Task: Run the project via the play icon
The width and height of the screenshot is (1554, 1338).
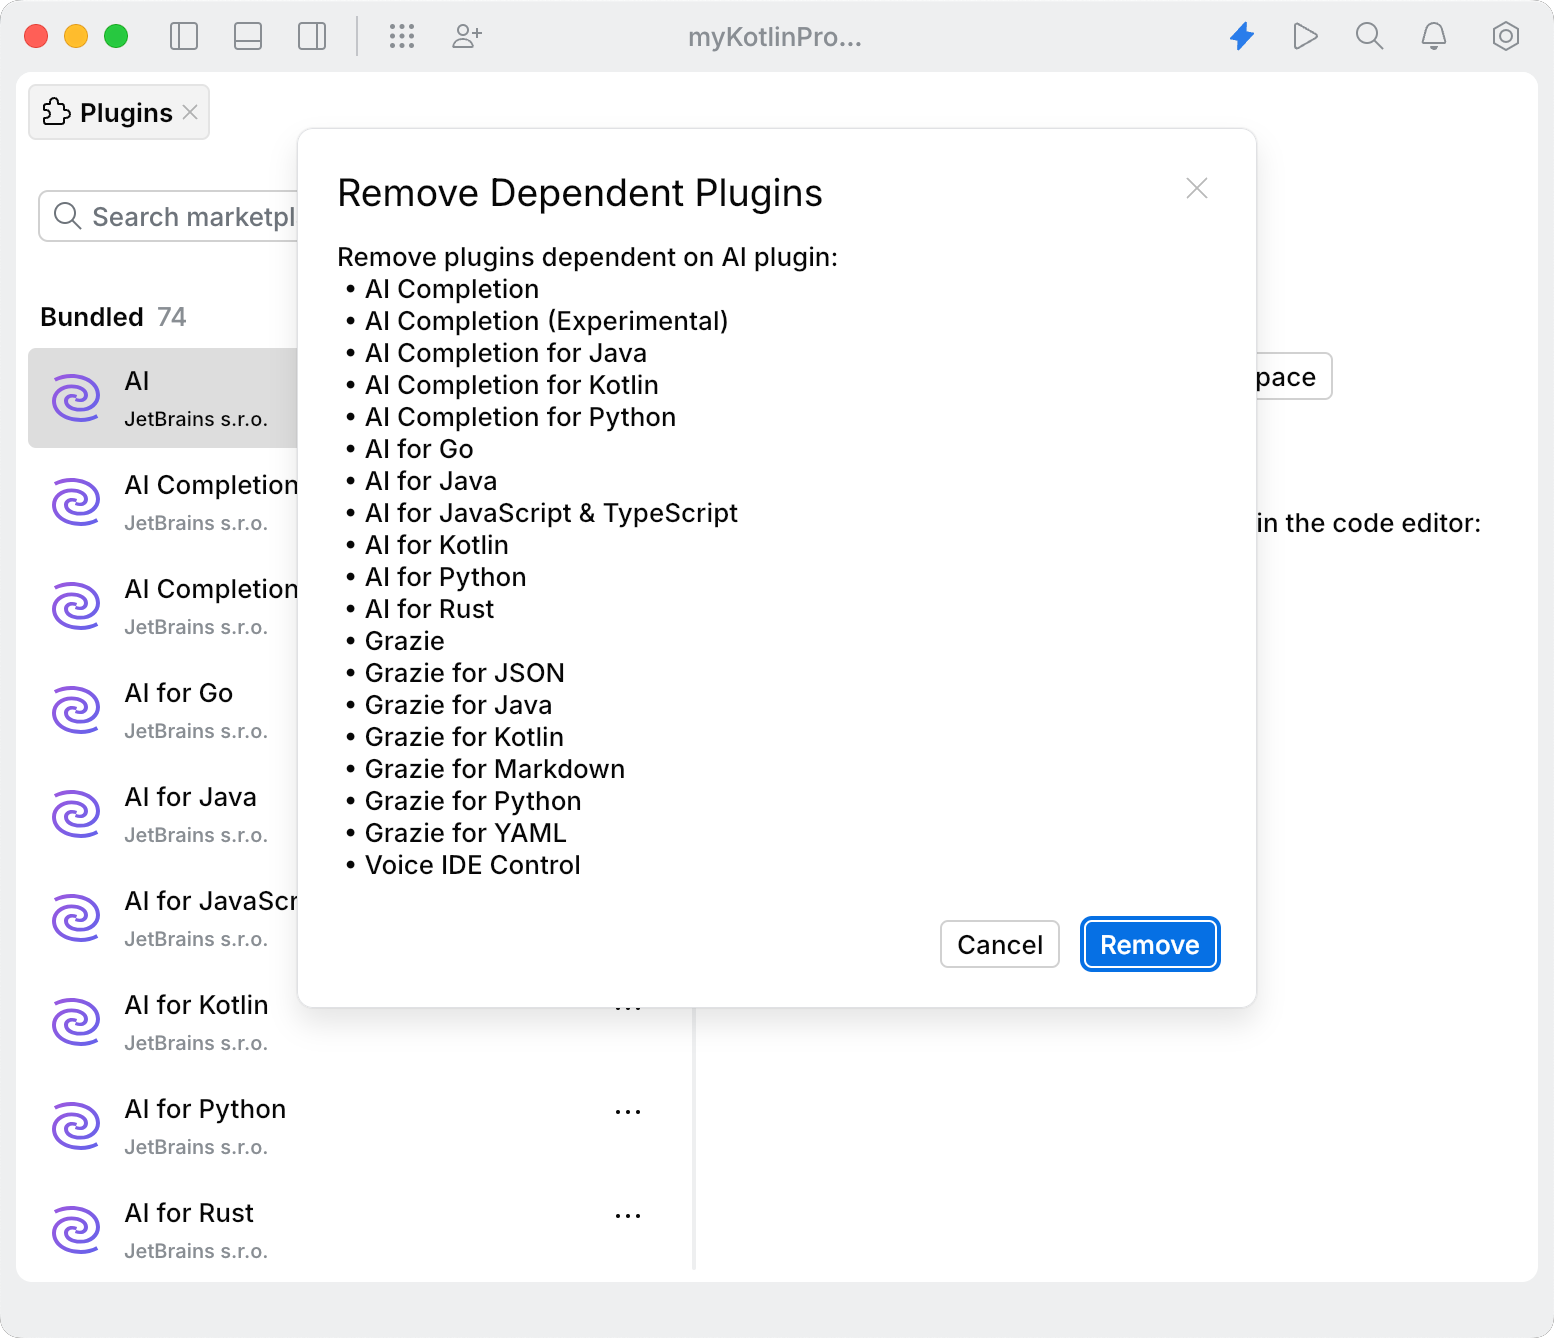Action: [x=1305, y=36]
